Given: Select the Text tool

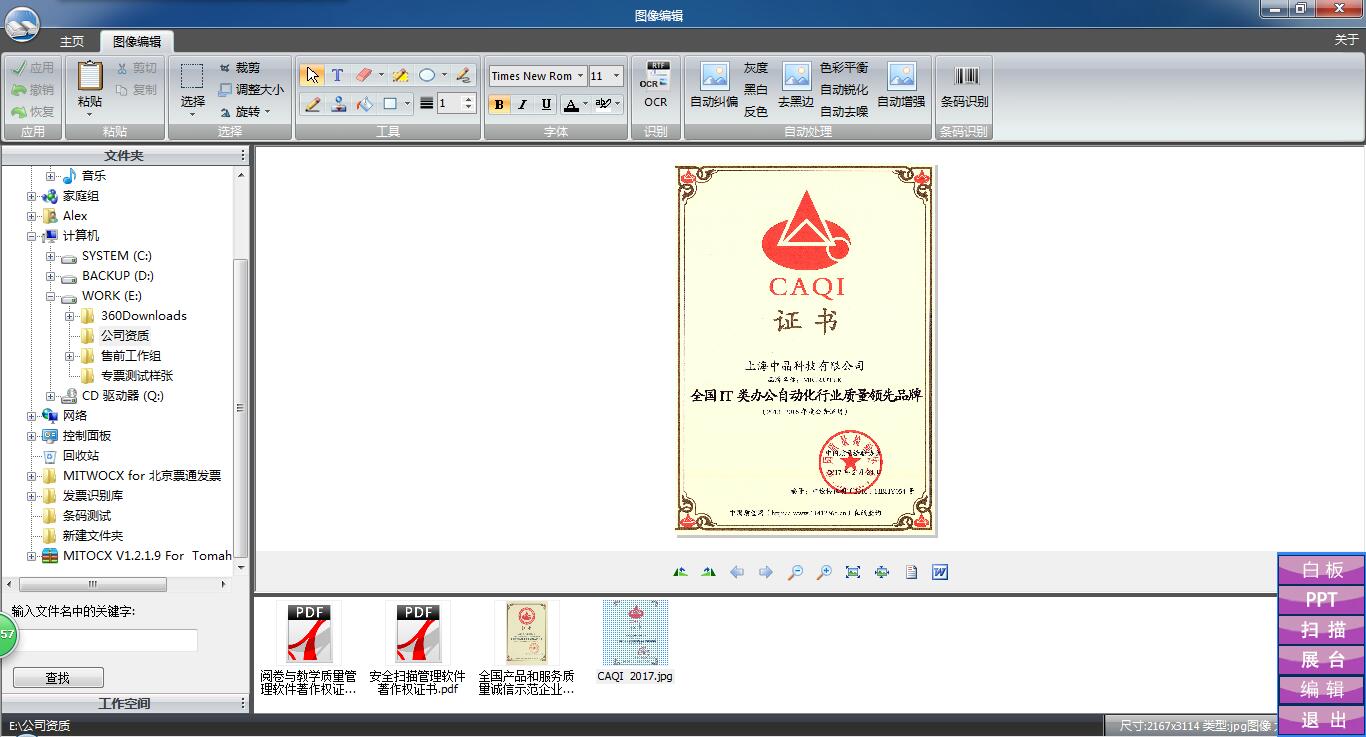Looking at the screenshot, I should tap(337, 75).
